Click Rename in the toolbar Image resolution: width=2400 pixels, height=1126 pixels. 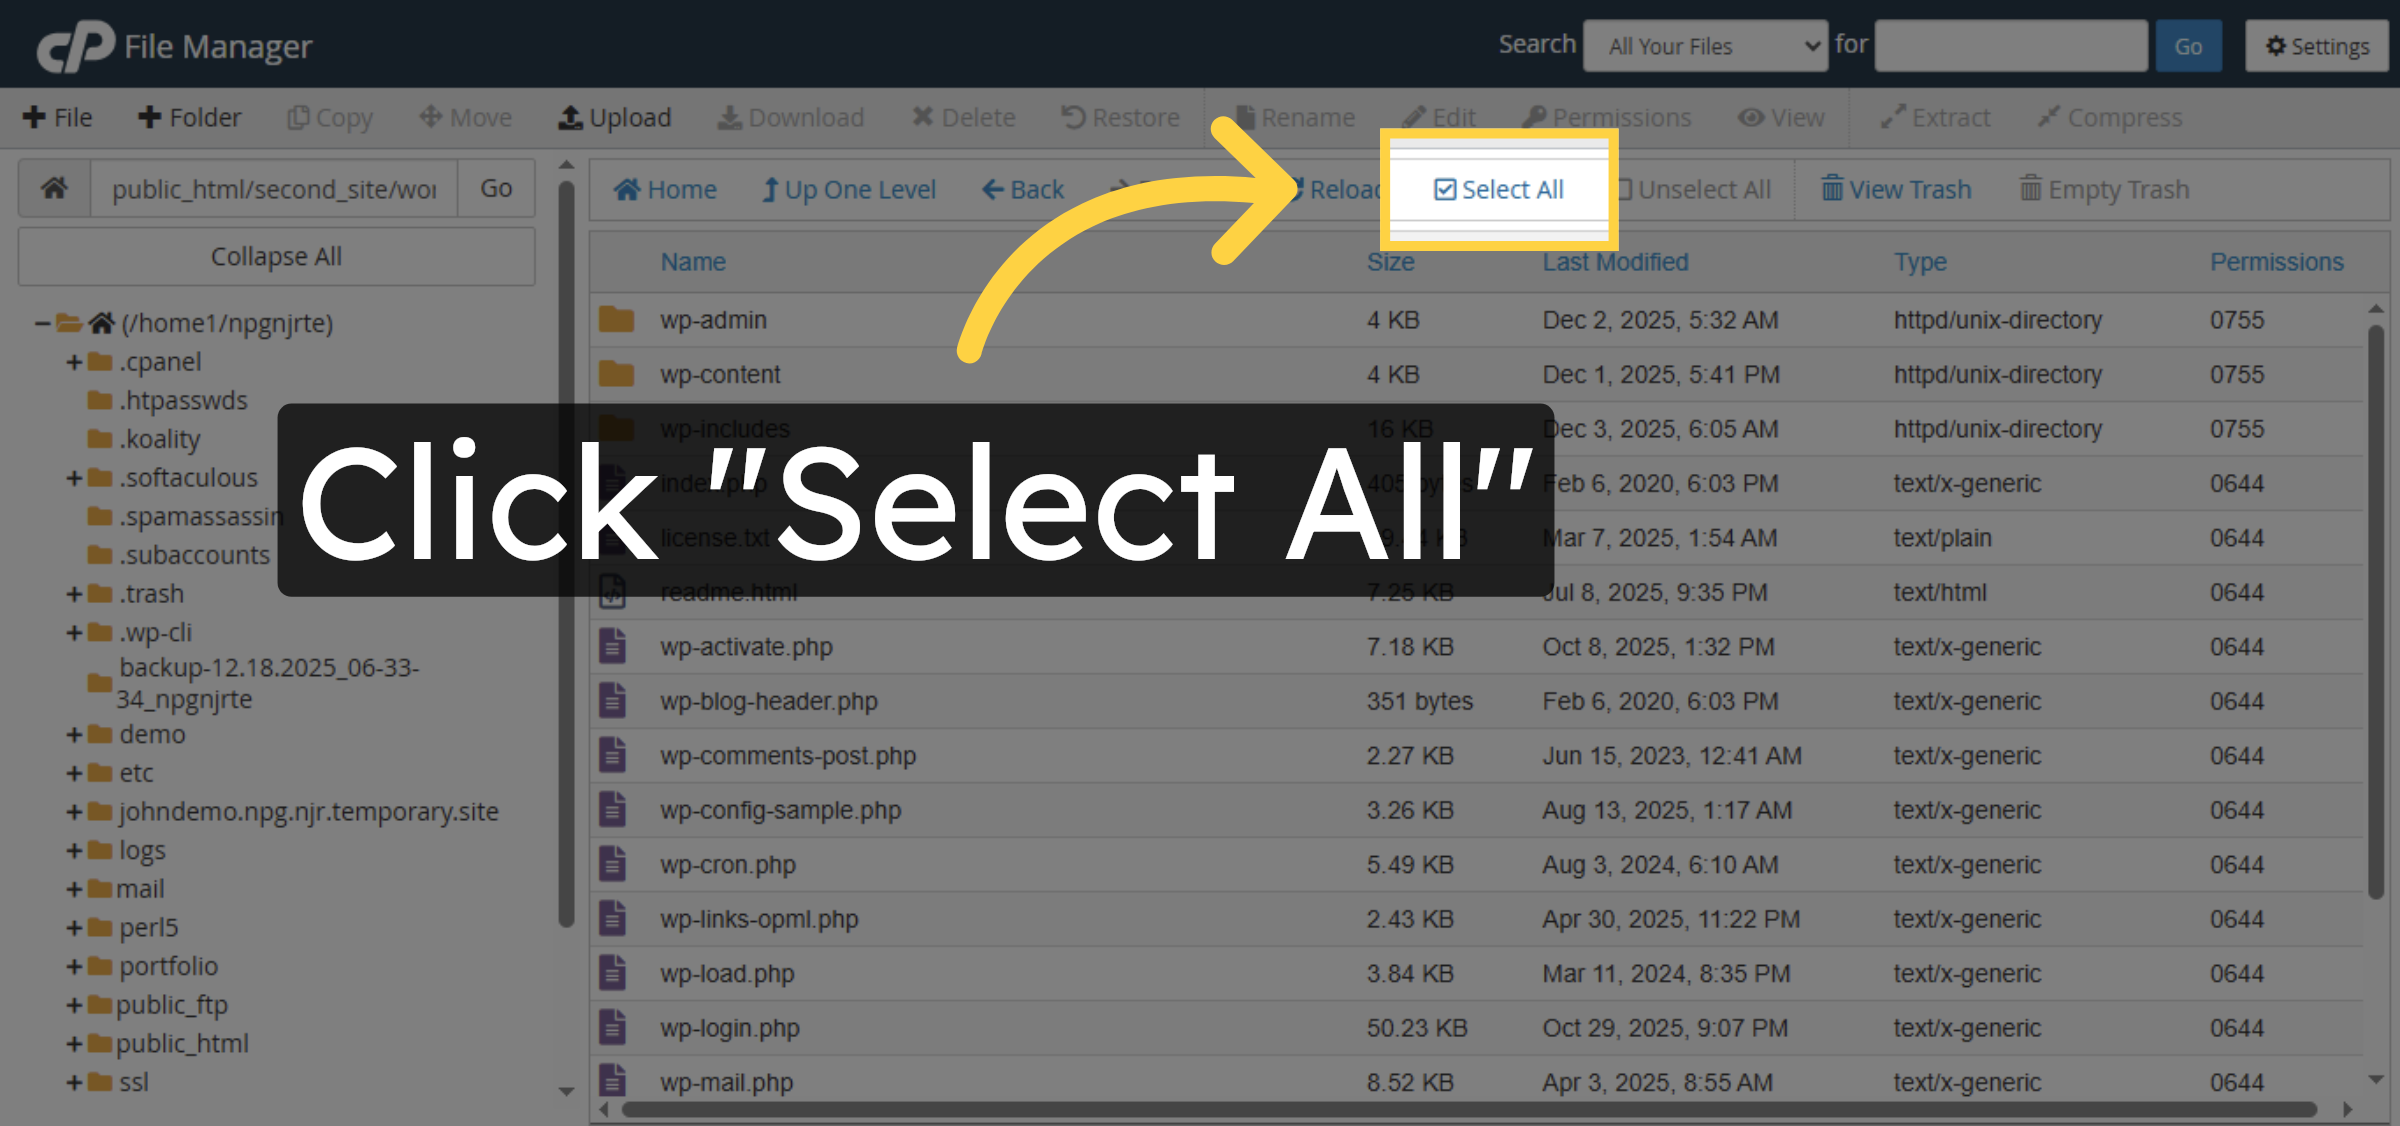1296,117
